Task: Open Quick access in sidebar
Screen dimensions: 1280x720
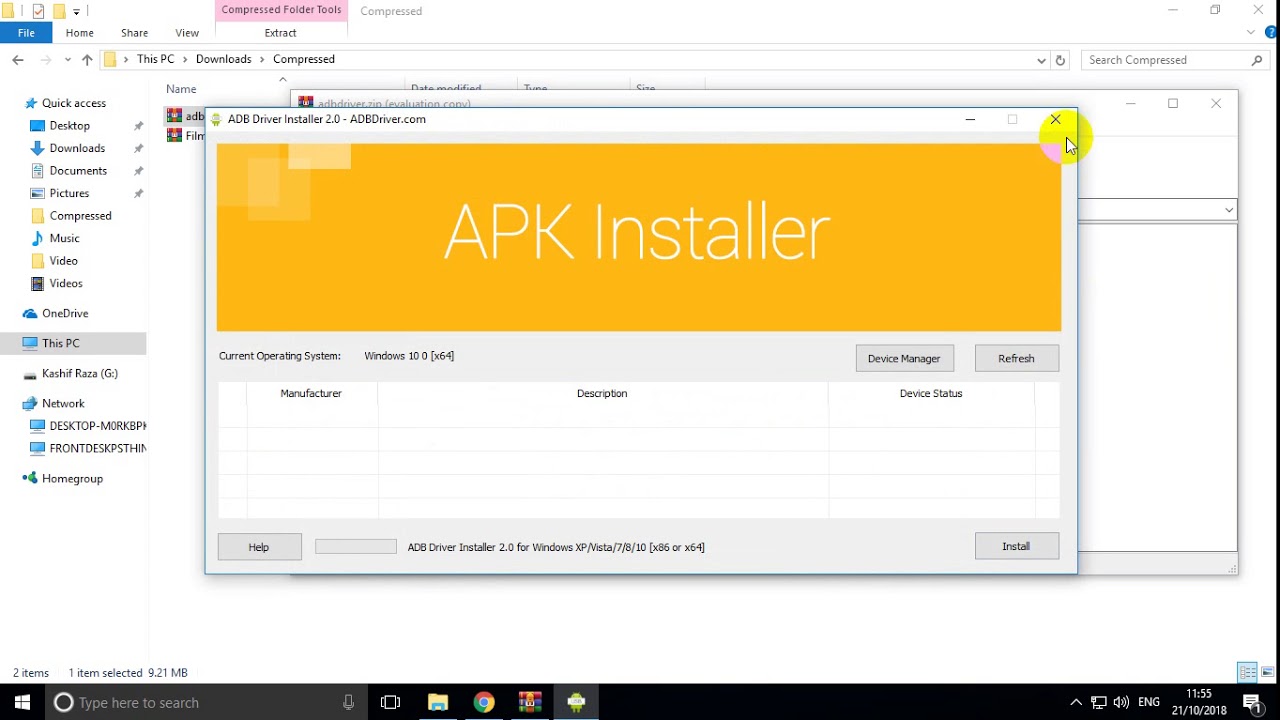Action: pyautogui.click(x=73, y=103)
